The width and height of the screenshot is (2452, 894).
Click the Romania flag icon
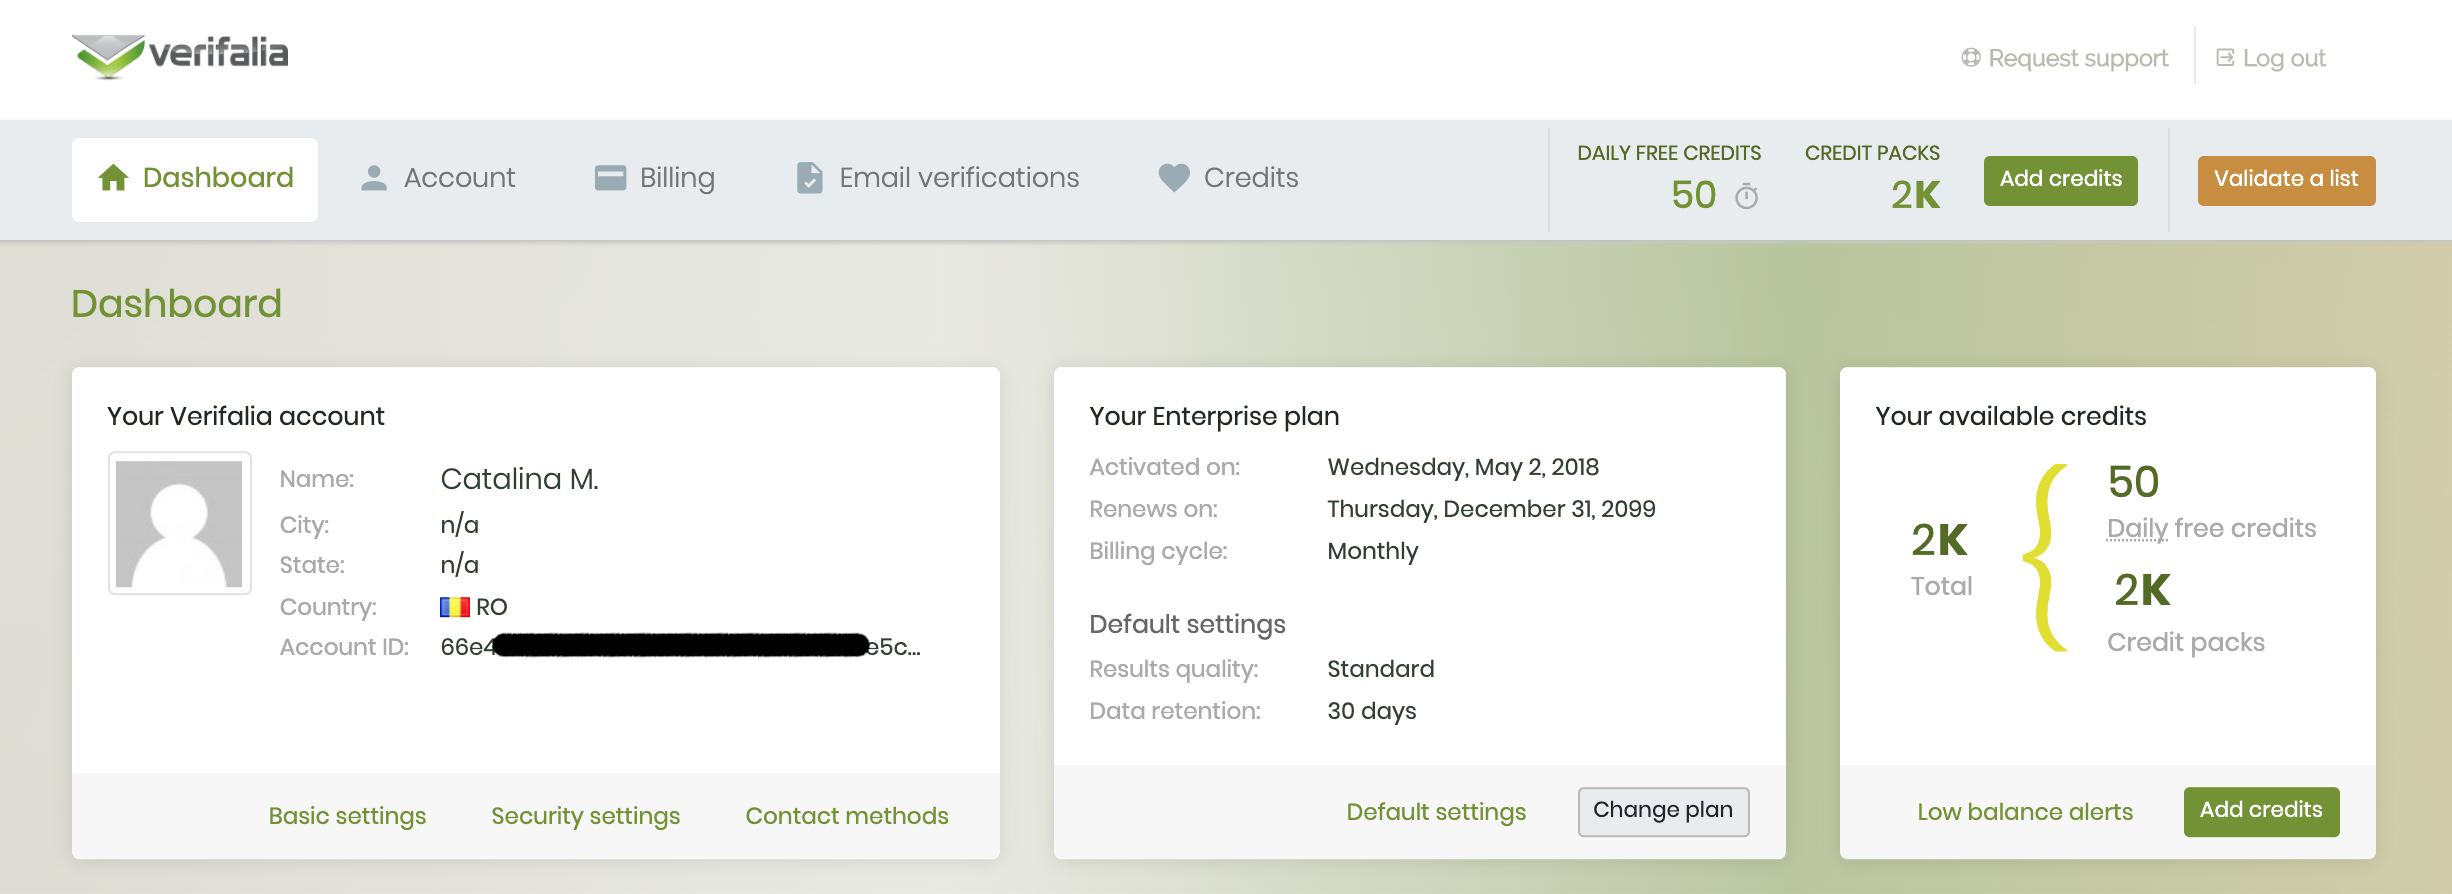[455, 607]
